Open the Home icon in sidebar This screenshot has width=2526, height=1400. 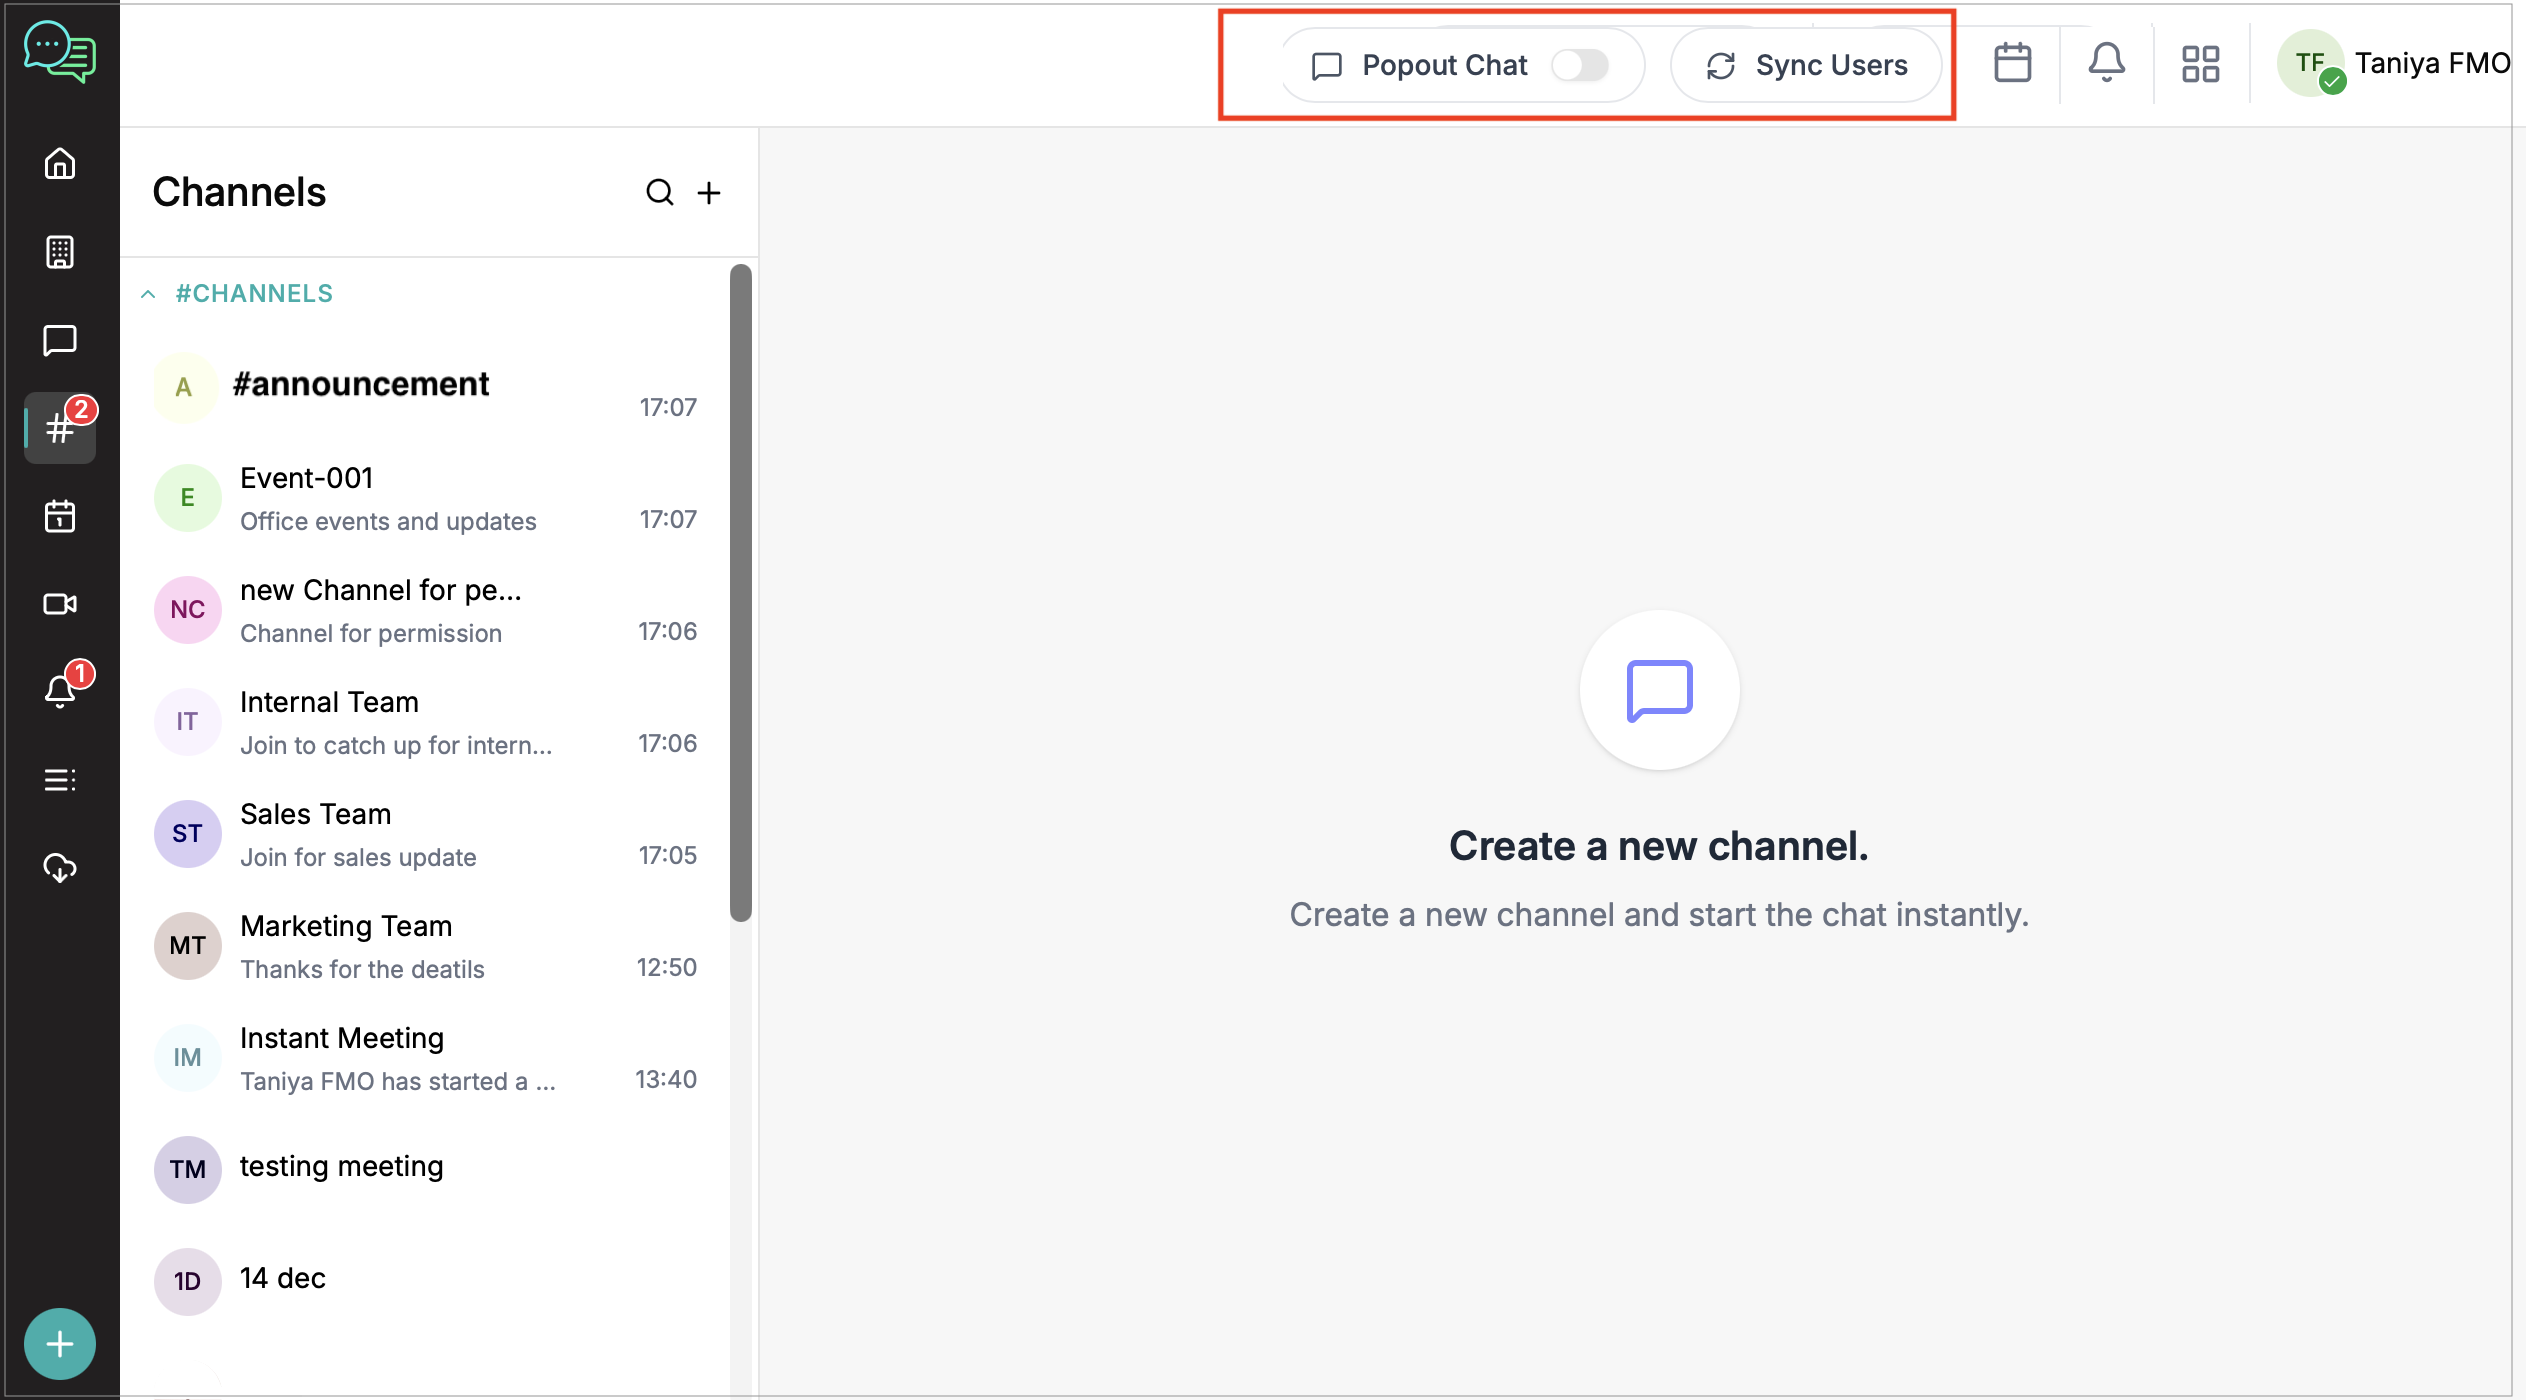tap(60, 163)
